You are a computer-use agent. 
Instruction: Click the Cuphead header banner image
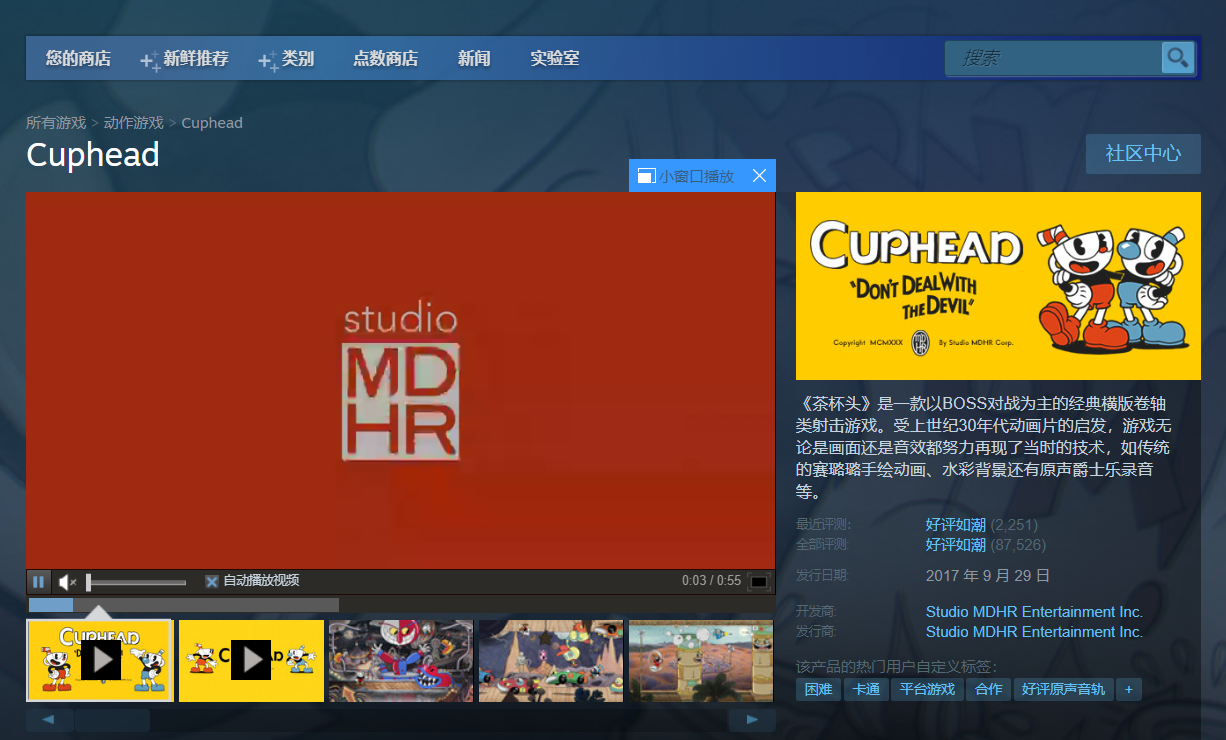pyautogui.click(x=998, y=286)
